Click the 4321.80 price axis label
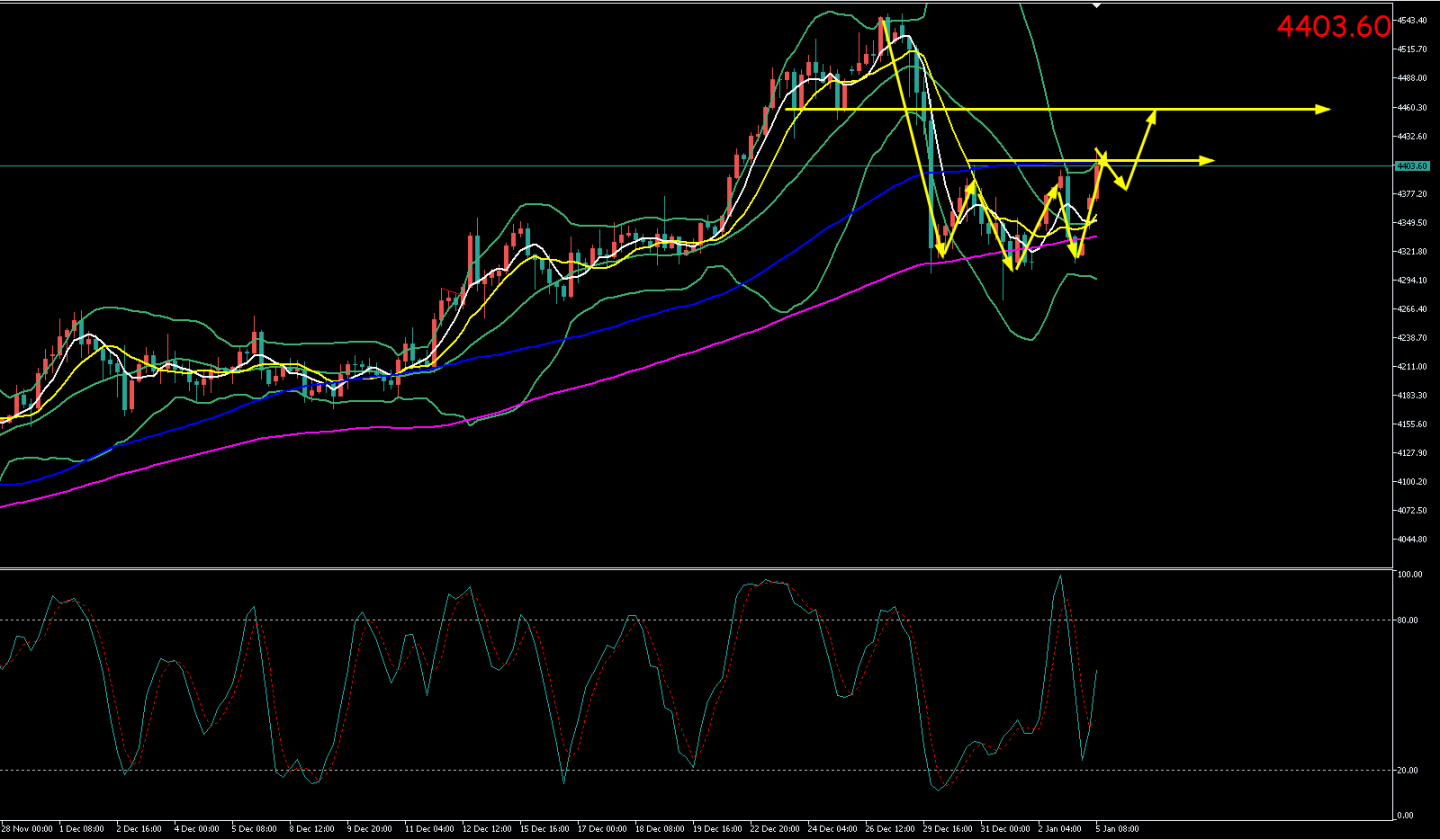 (x=1412, y=251)
